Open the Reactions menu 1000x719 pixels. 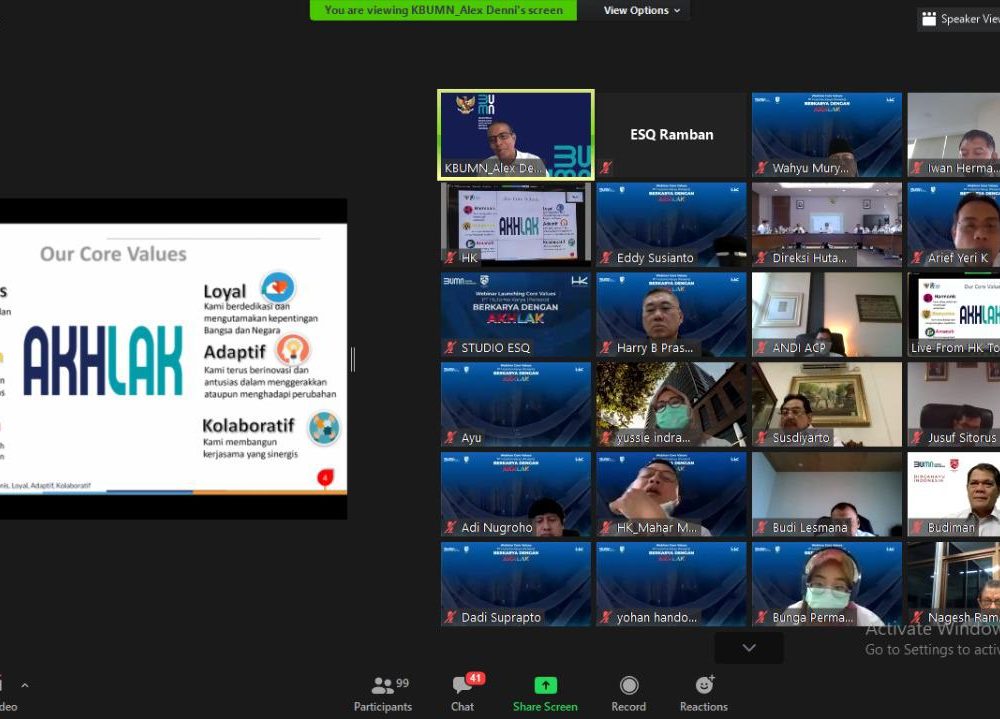coord(704,693)
